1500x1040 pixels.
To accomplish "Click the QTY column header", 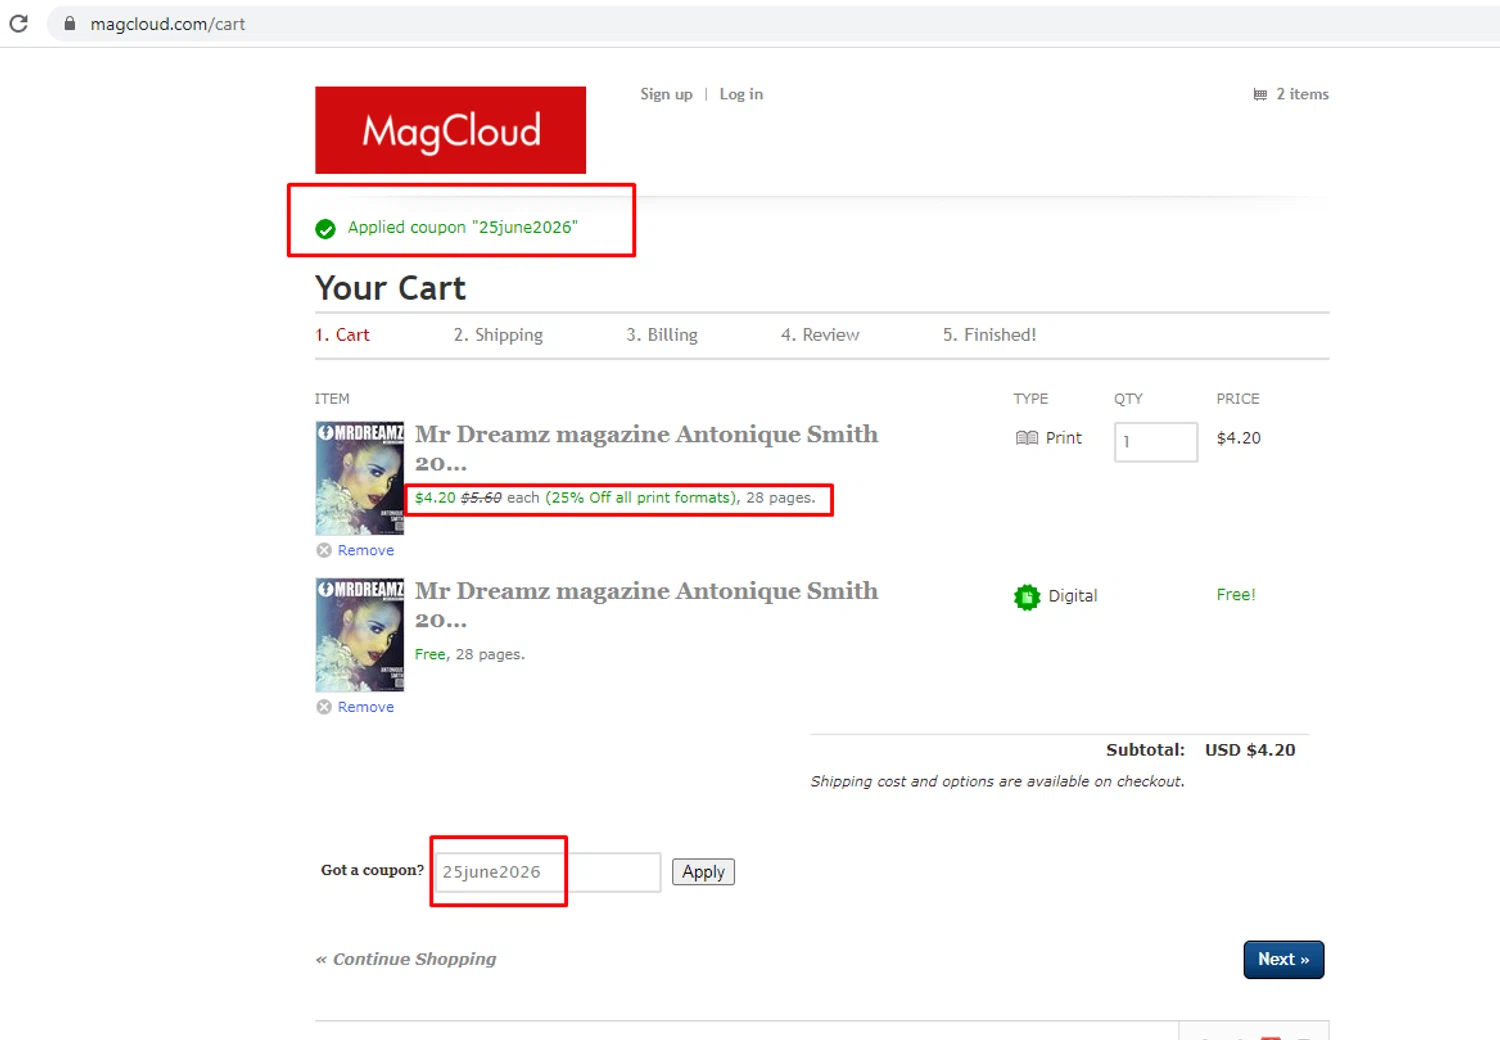I will point(1128,398).
